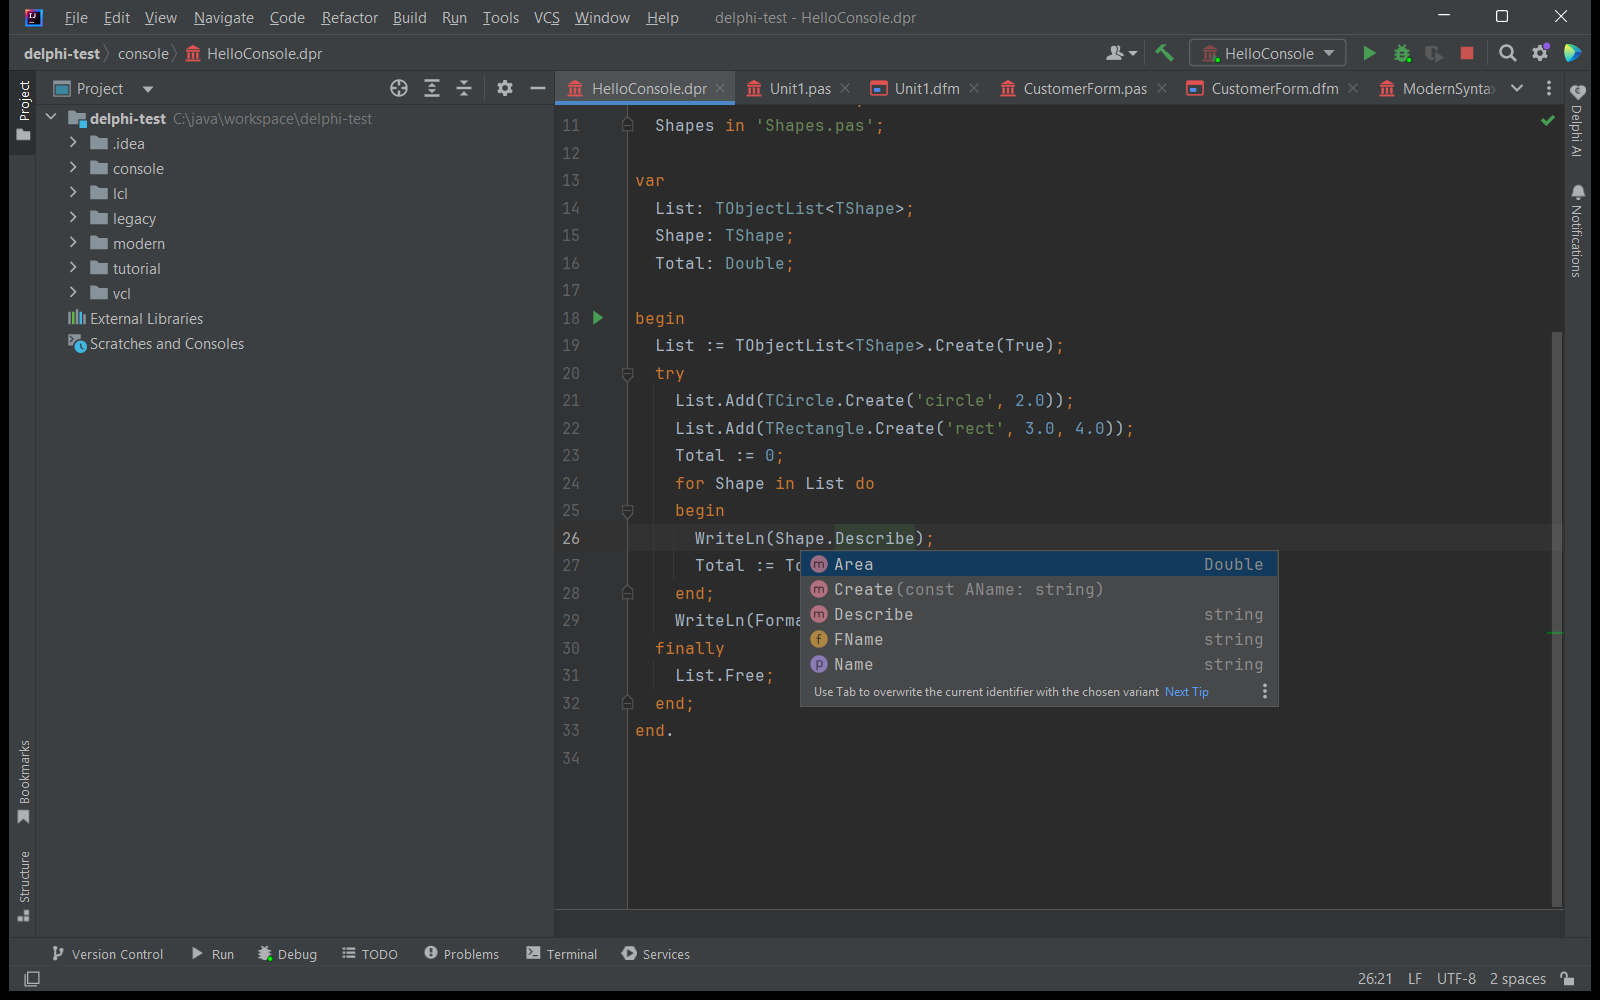Expand all in the Project panel
This screenshot has height=1000, width=1600.
click(x=432, y=88)
